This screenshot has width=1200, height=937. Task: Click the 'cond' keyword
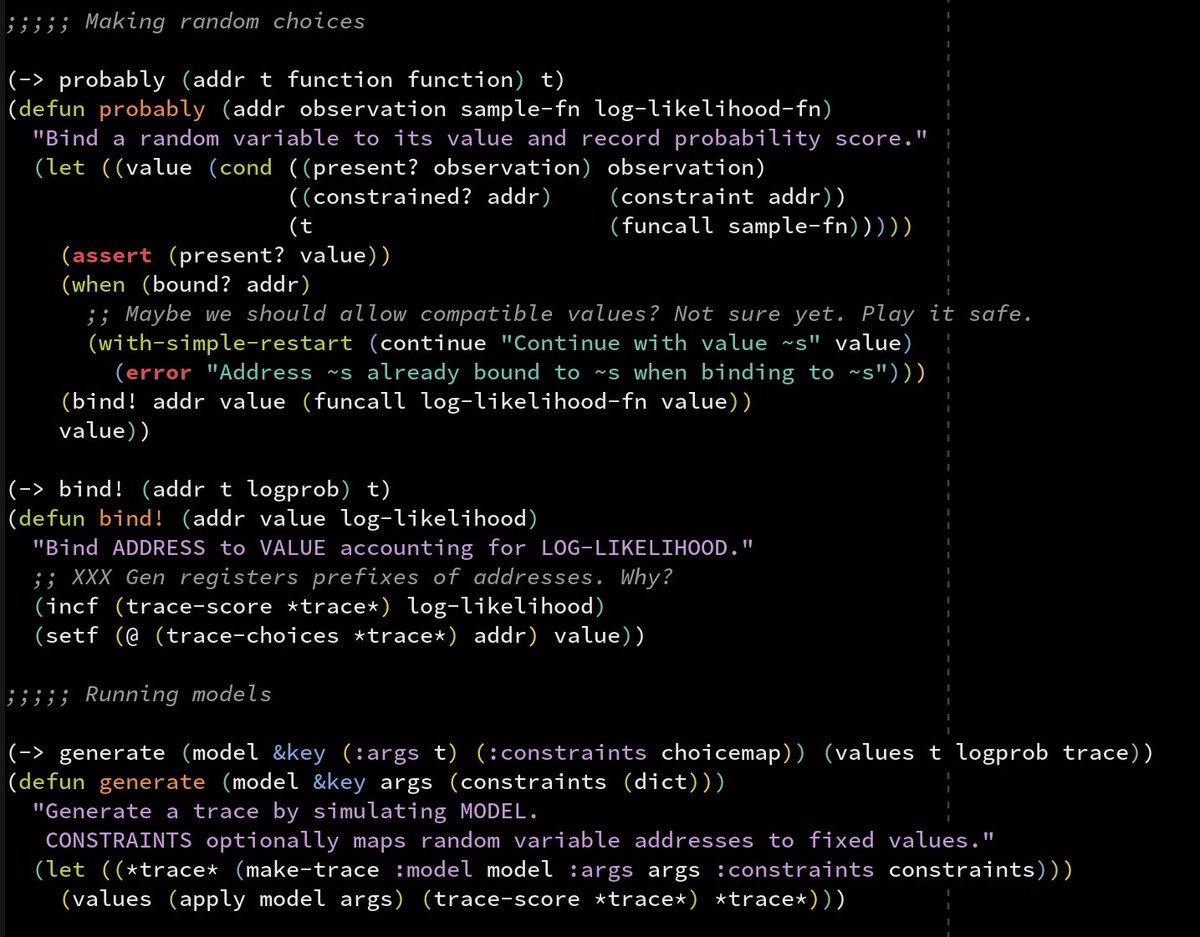tap(246, 167)
